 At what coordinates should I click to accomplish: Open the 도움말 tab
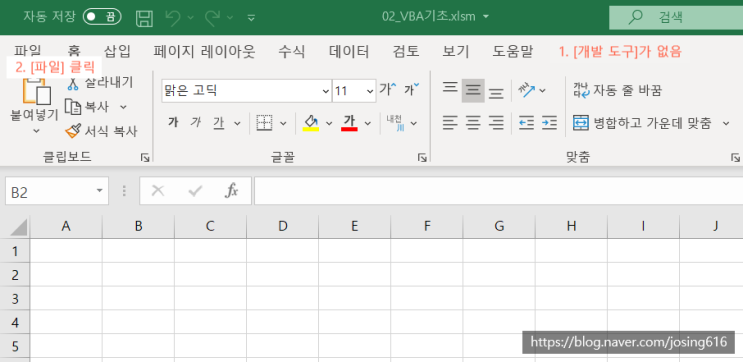pos(512,51)
